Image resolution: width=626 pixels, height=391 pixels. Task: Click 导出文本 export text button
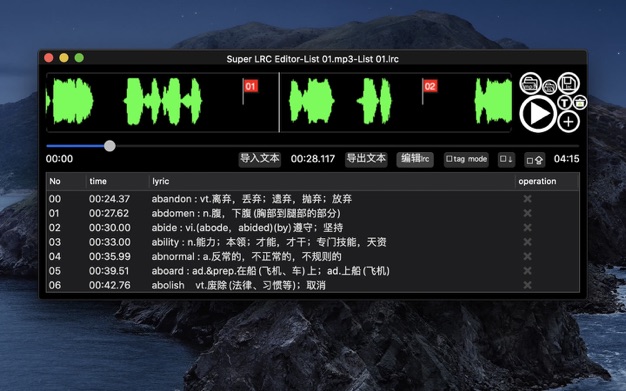click(366, 159)
